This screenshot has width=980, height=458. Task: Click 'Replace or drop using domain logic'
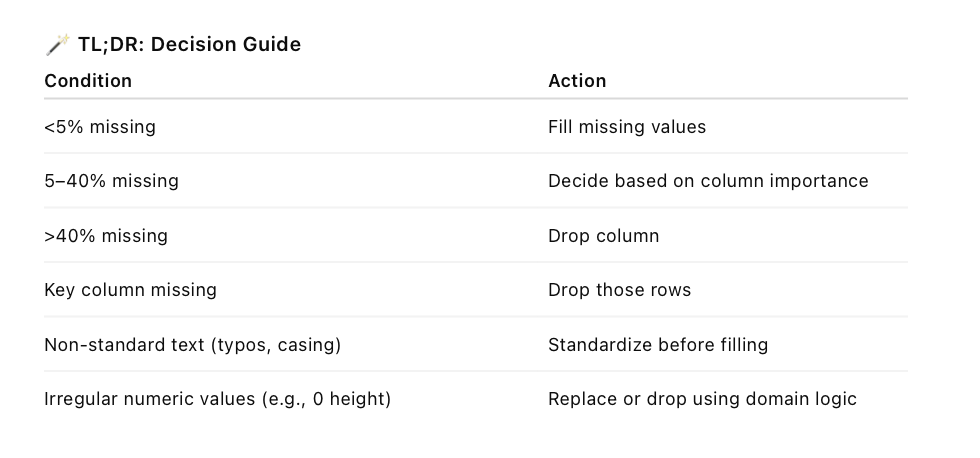coord(702,399)
